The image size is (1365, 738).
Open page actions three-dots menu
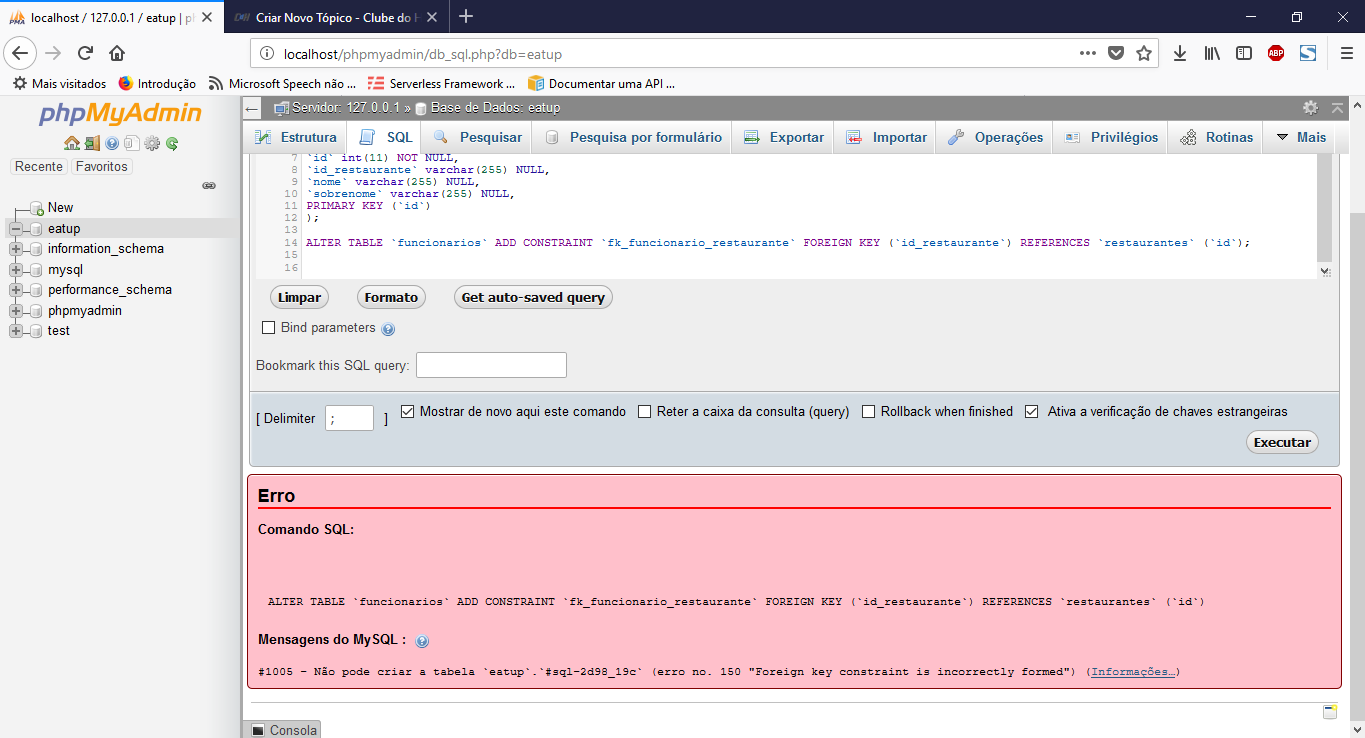coord(1088,53)
